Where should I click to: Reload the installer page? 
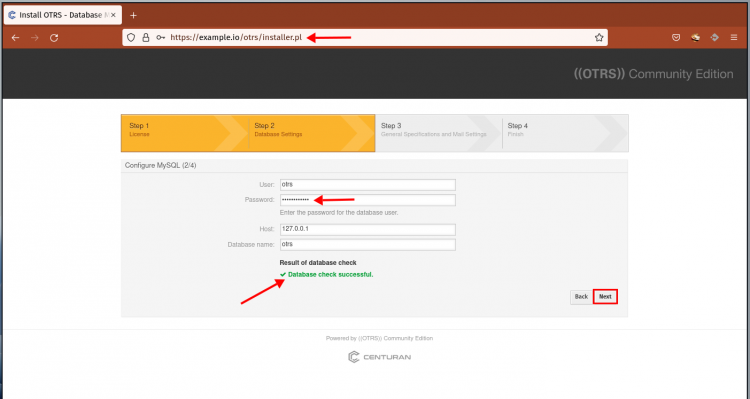tap(54, 38)
